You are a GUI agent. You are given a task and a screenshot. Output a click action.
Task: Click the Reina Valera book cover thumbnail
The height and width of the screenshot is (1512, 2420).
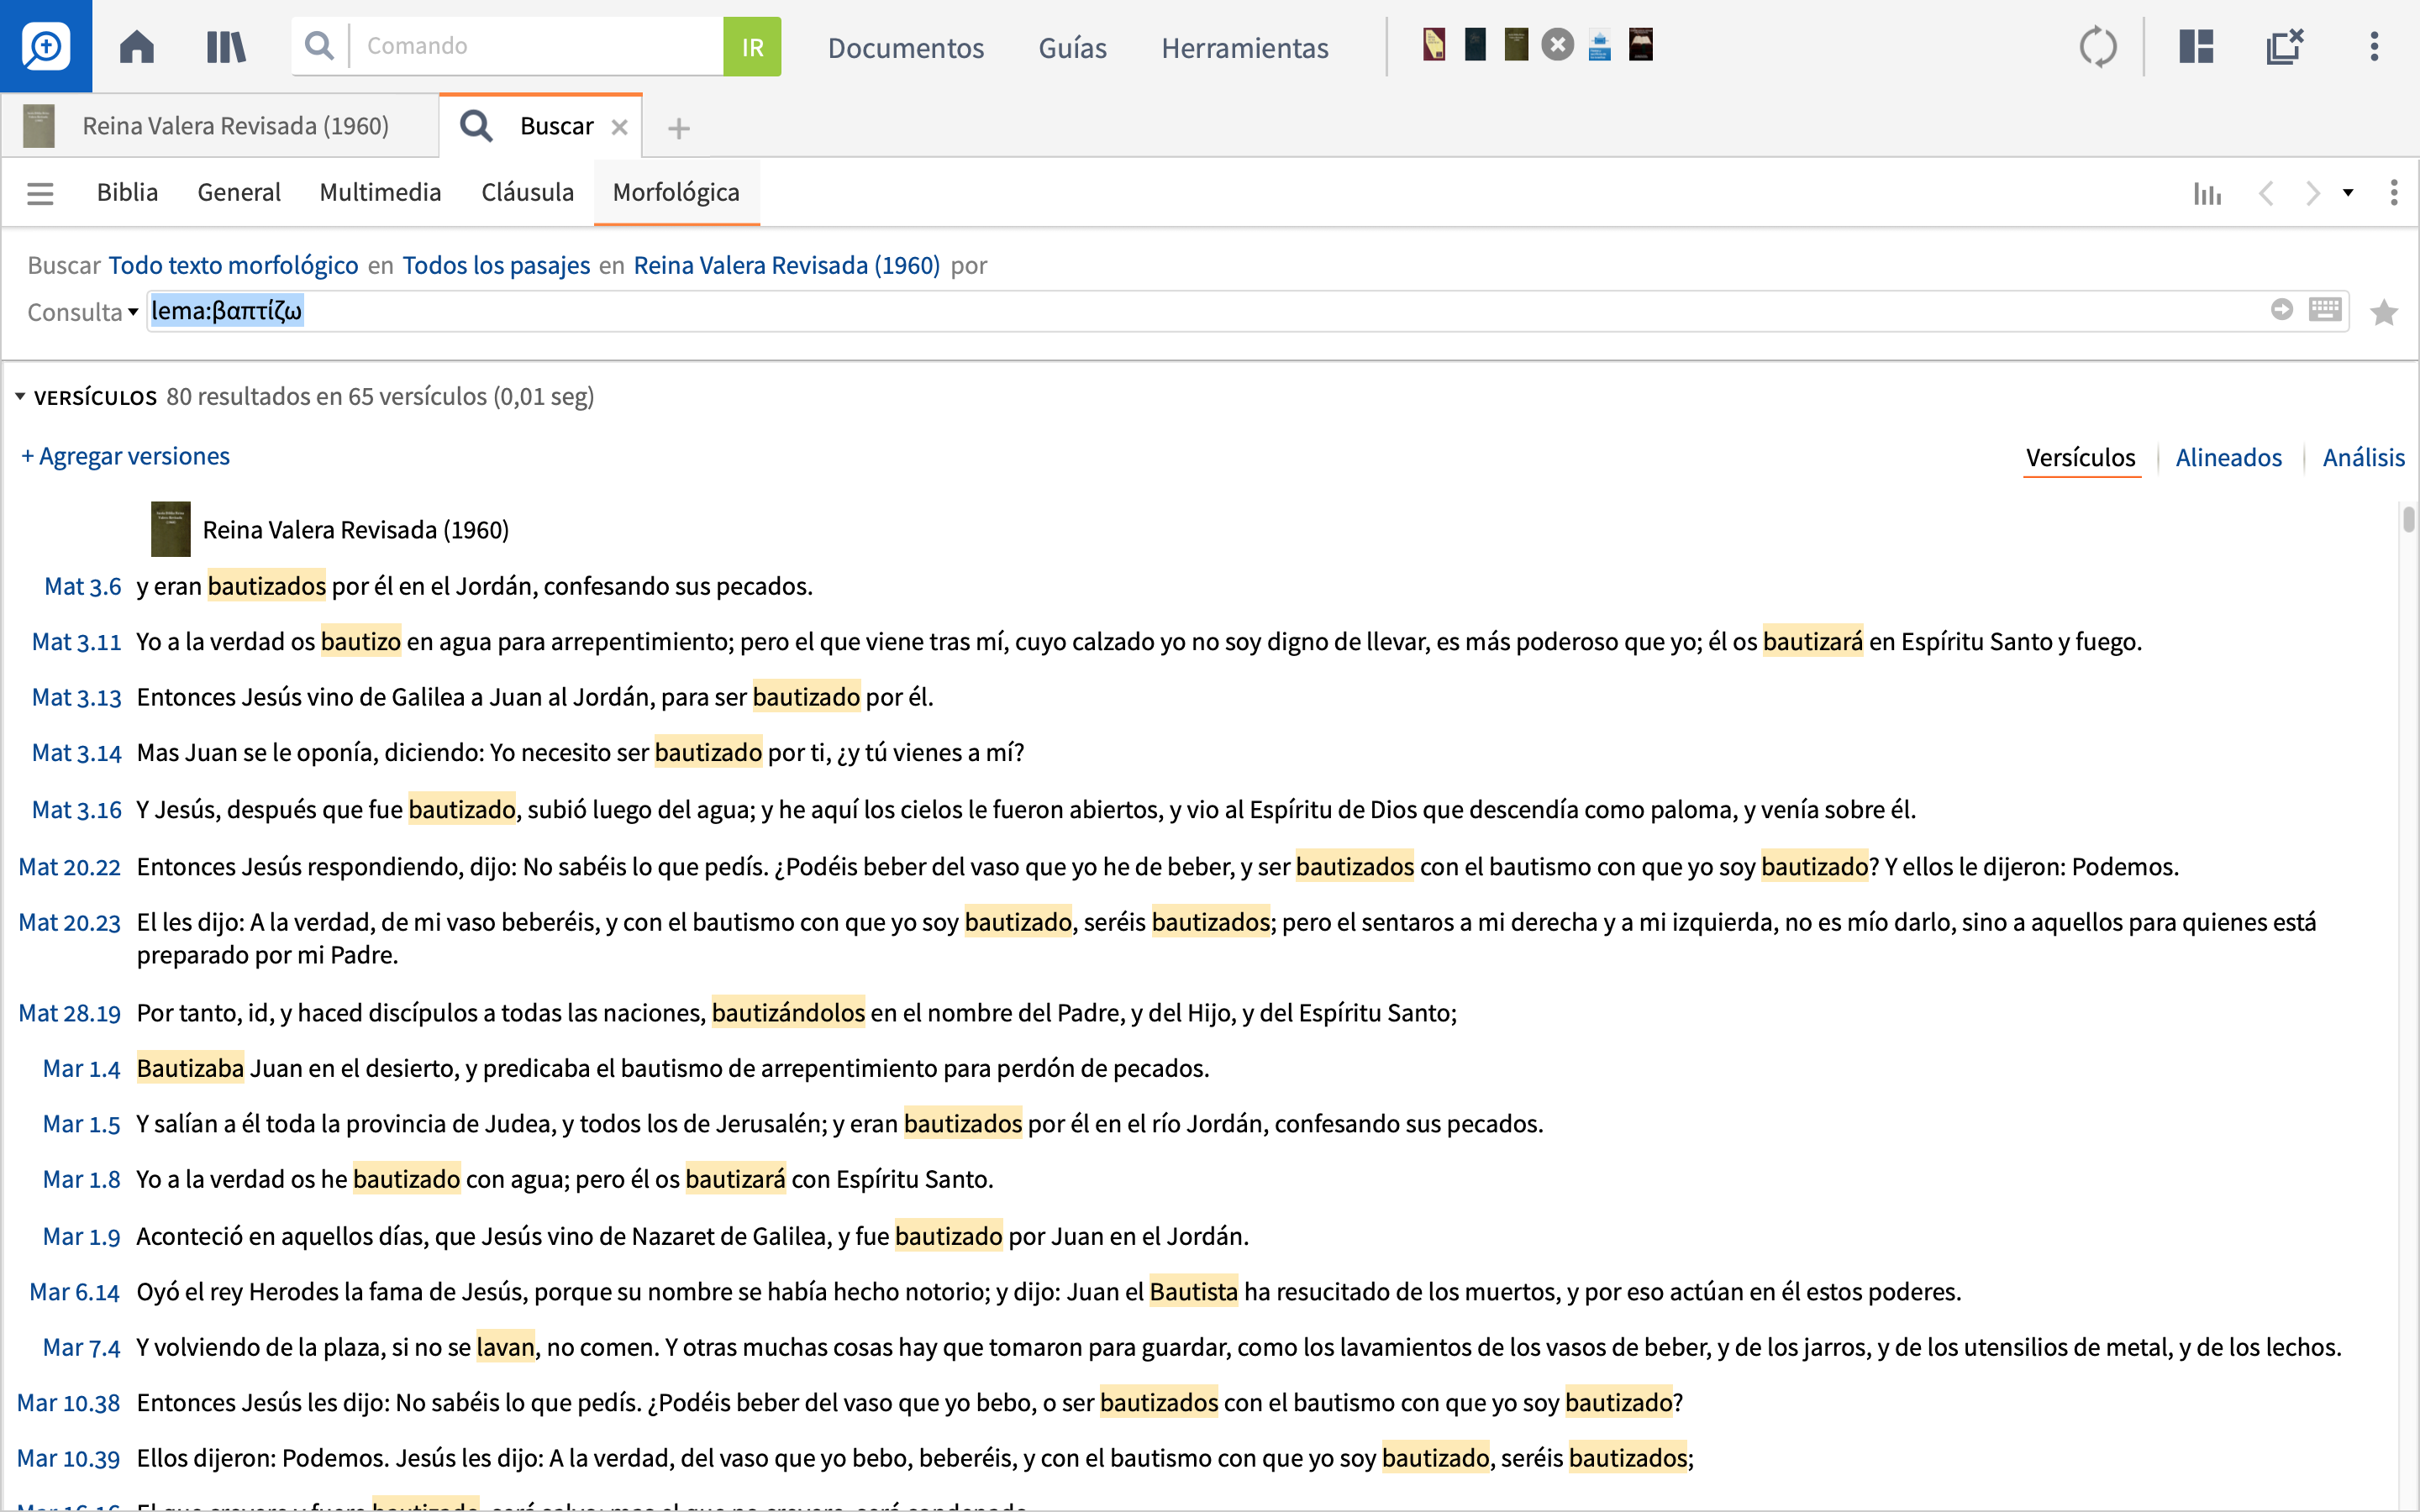point(170,529)
